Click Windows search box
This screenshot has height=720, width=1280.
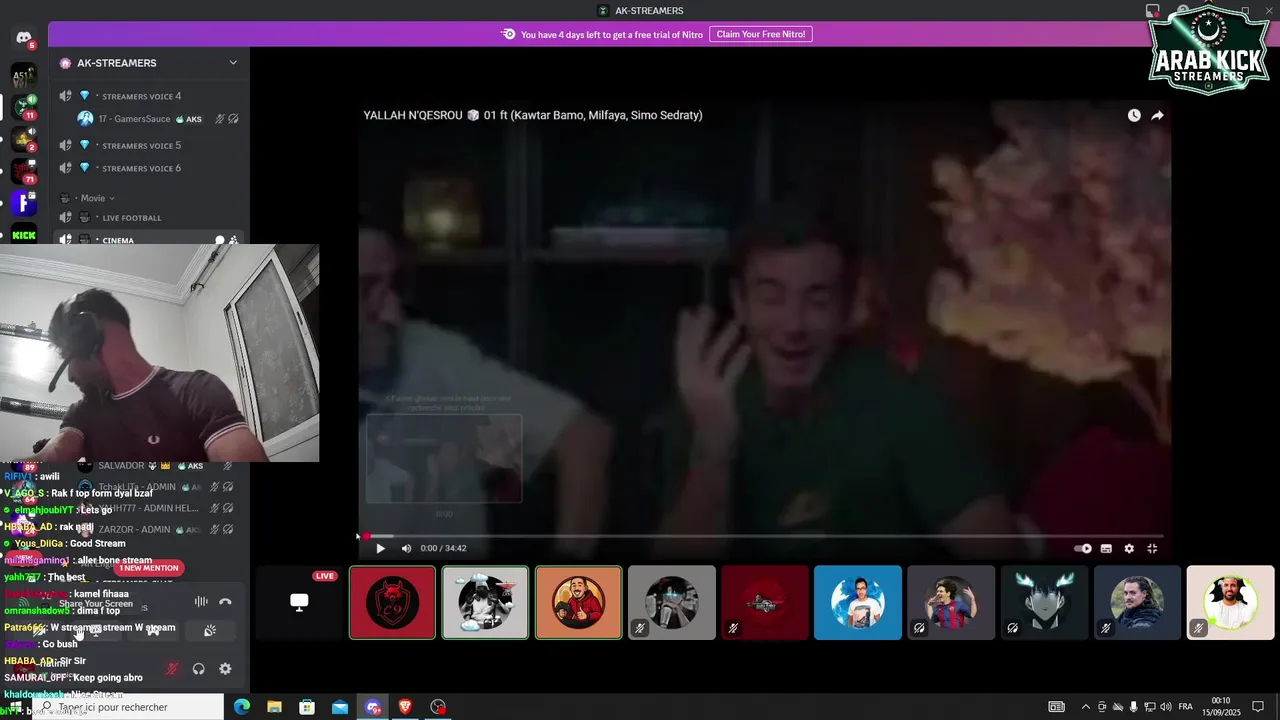pos(128,707)
